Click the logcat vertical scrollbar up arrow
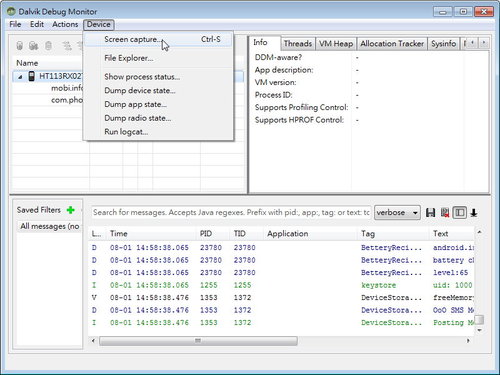The height and width of the screenshot is (375, 500). pyautogui.click(x=479, y=232)
